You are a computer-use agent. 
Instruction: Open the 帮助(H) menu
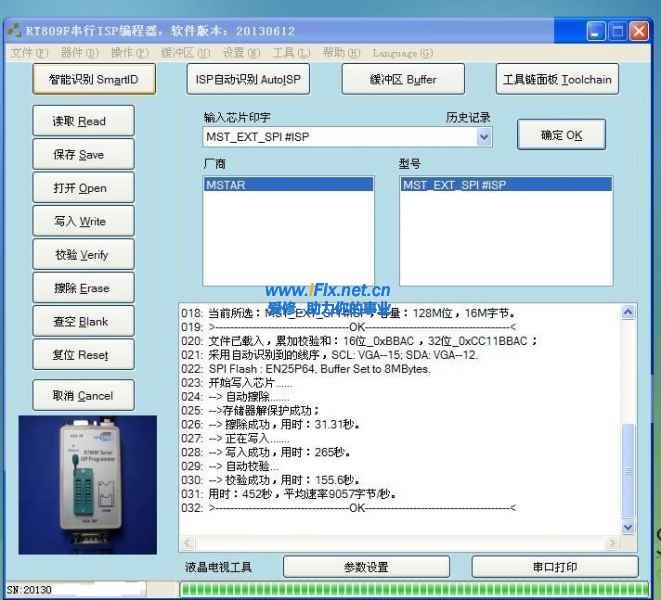click(341, 53)
